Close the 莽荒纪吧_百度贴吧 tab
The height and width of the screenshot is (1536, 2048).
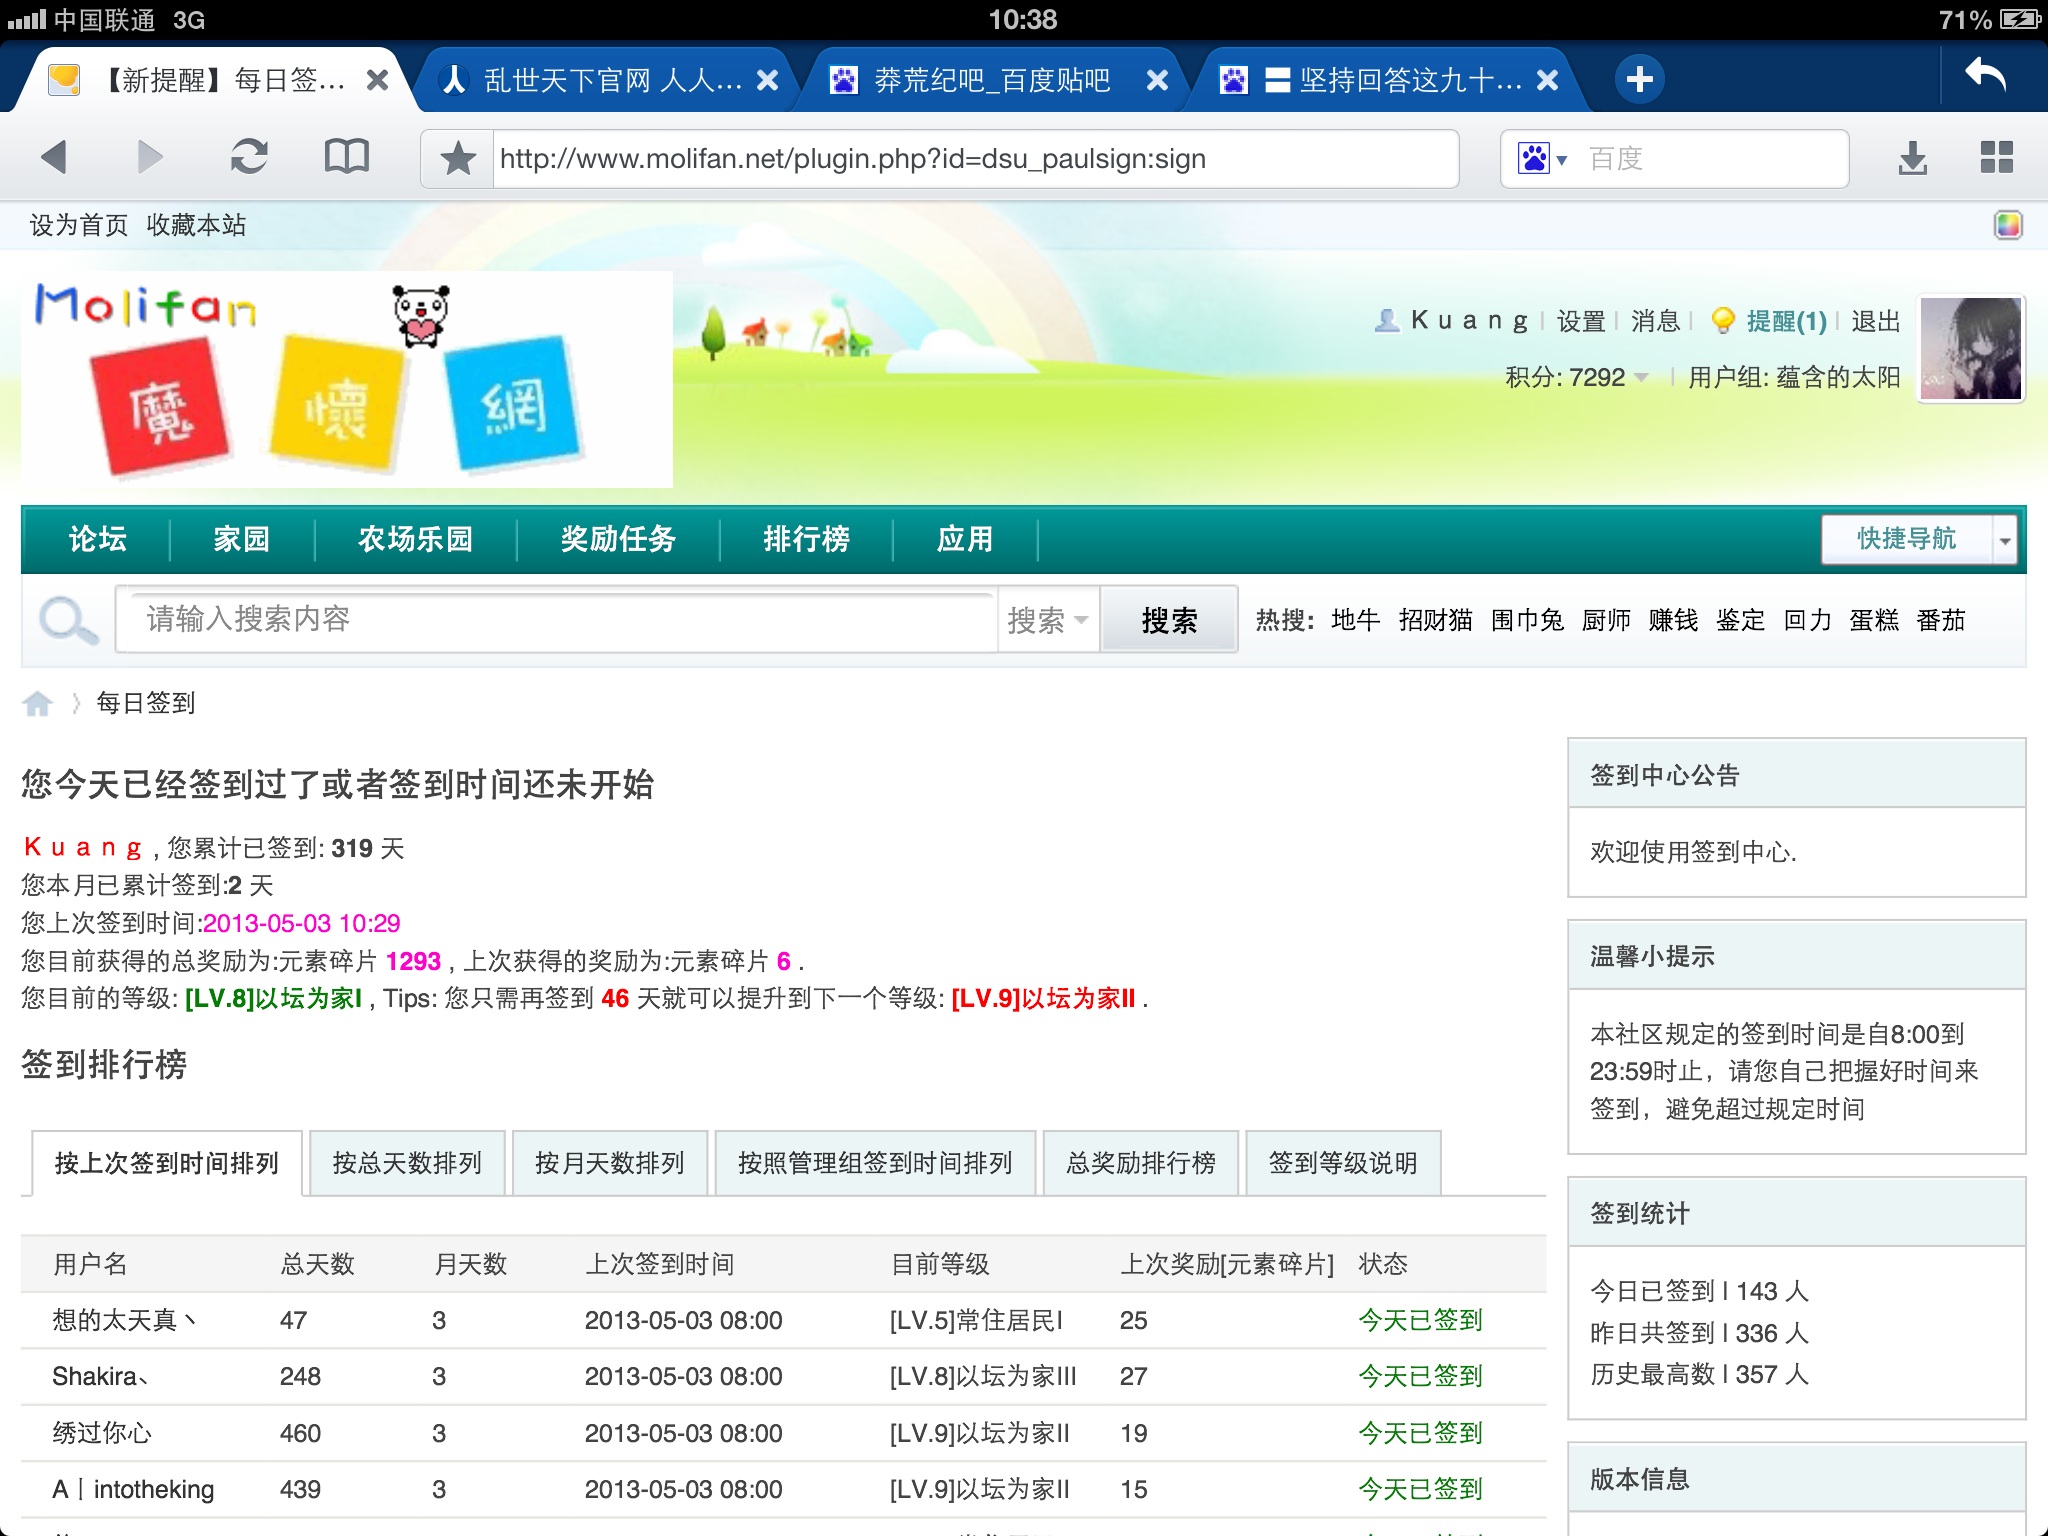[x=1157, y=80]
